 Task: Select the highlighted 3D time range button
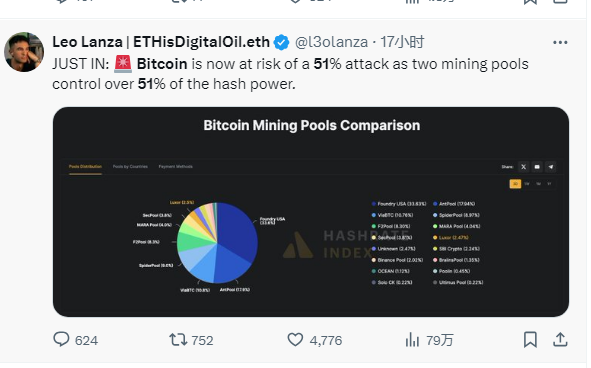click(x=515, y=184)
